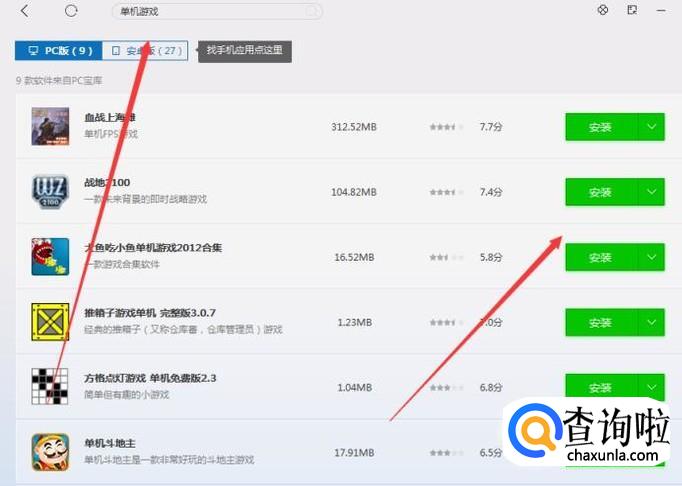The height and width of the screenshot is (486, 682).
Task: Focus the search box containing 单机游戏
Action: 217,12
